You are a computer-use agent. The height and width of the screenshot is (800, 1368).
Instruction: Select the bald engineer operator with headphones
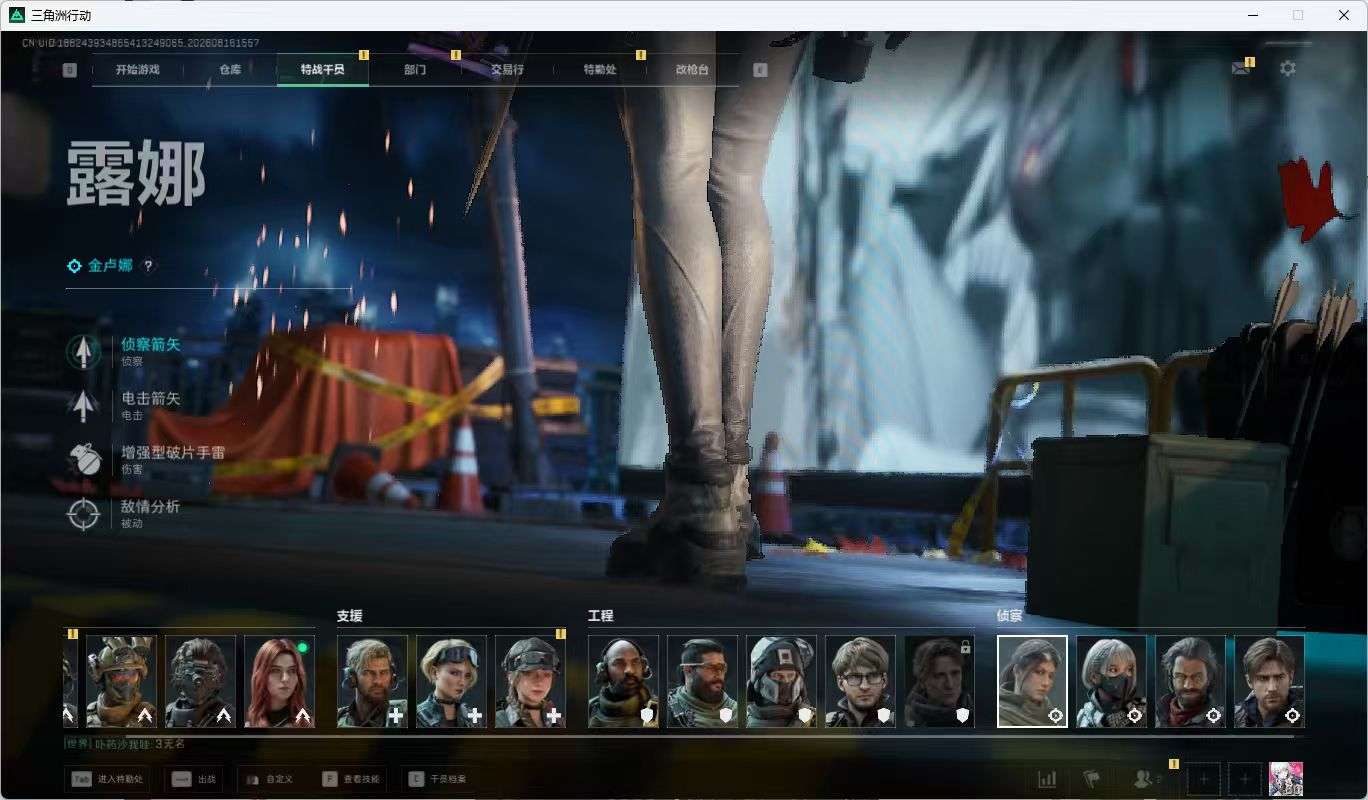coord(623,681)
